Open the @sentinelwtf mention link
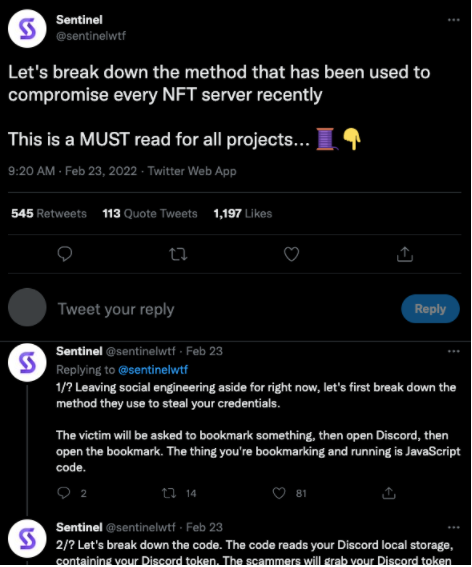This screenshot has width=472, height=567. coord(153,370)
